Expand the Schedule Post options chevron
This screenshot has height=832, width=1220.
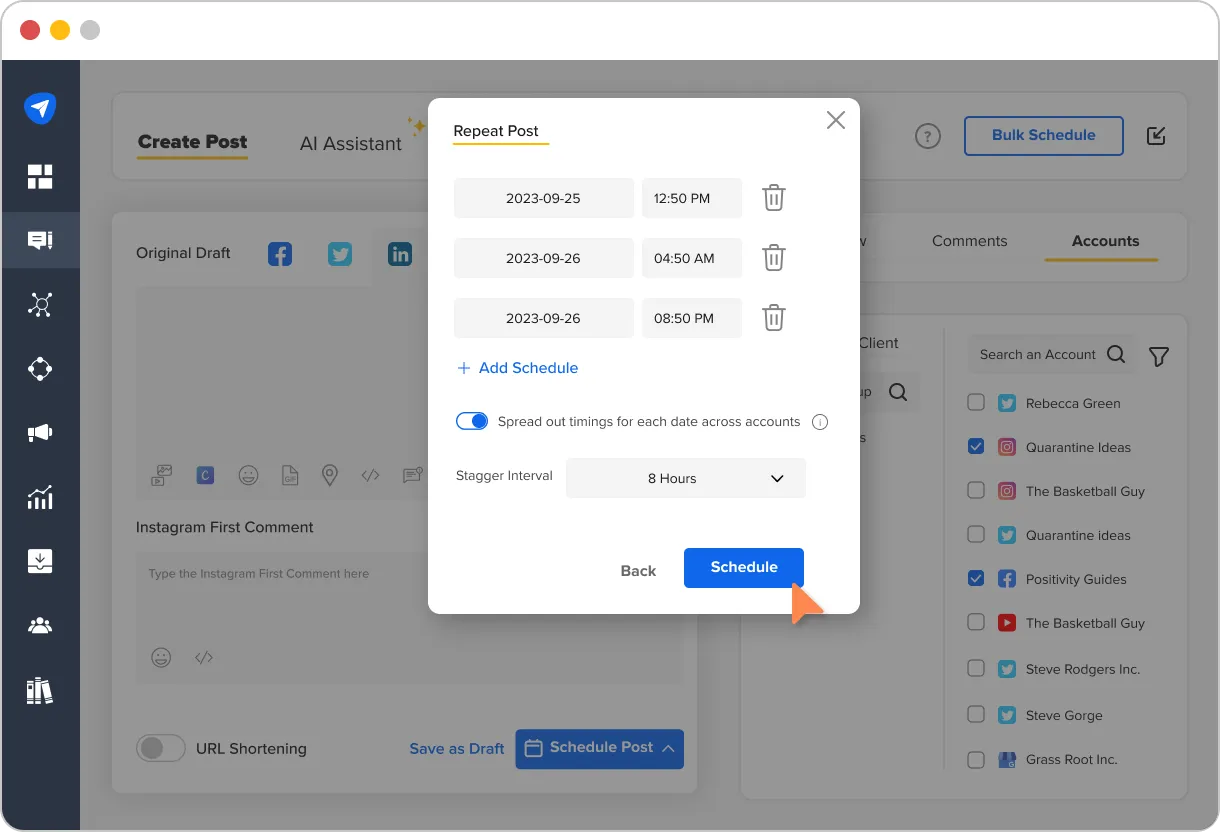click(x=668, y=748)
